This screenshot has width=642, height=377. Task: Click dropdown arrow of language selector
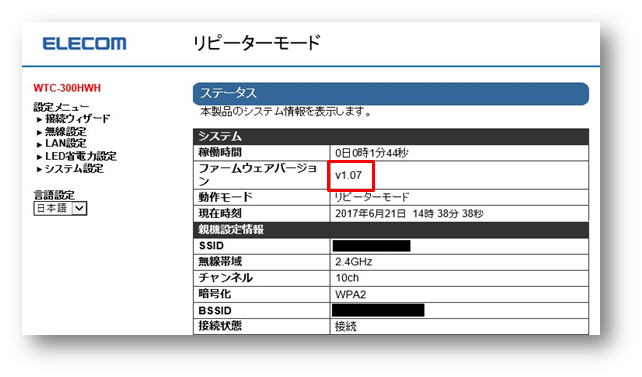79,209
